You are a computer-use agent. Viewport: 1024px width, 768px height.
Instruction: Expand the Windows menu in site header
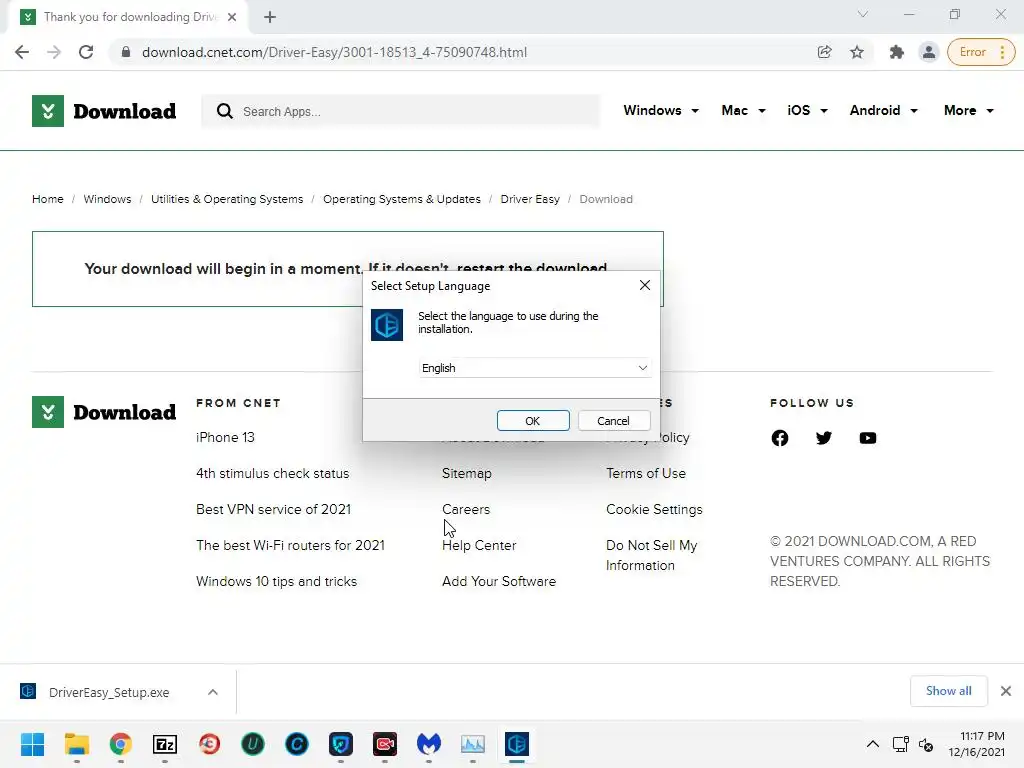661,110
